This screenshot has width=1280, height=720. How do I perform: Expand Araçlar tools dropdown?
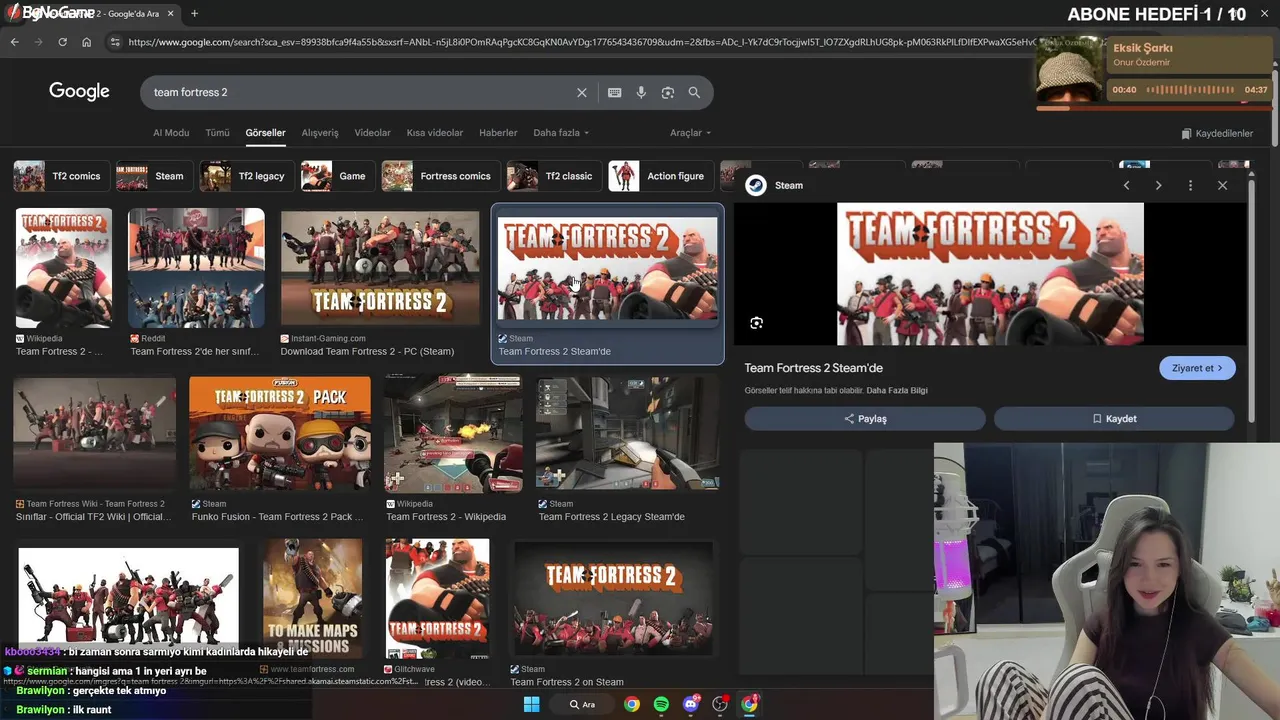pos(690,132)
